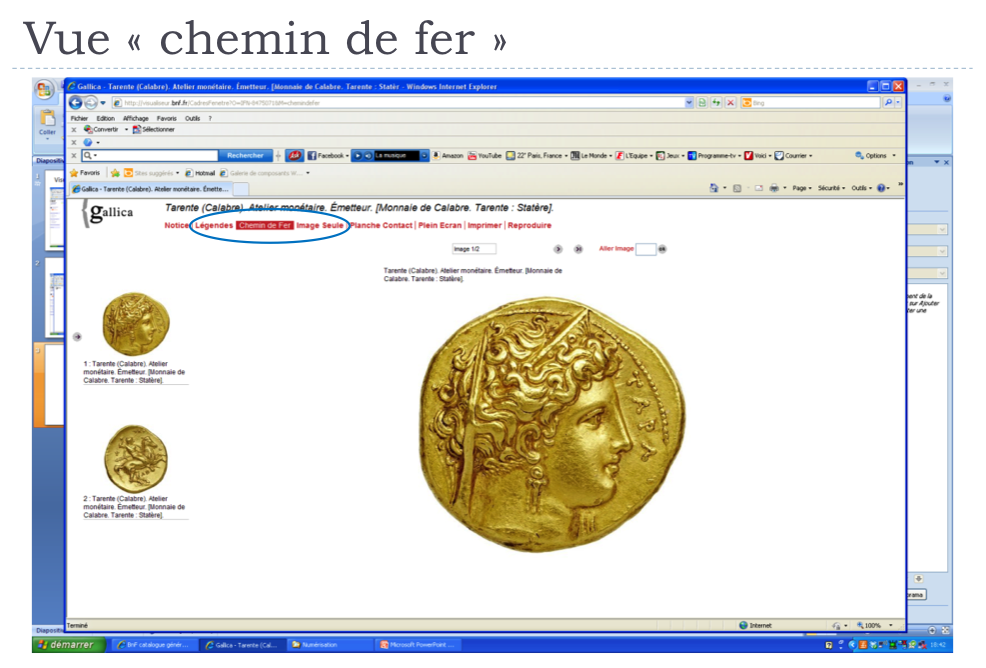Click the large gold coin image
This screenshot has width=986, height=668.
coord(552,425)
